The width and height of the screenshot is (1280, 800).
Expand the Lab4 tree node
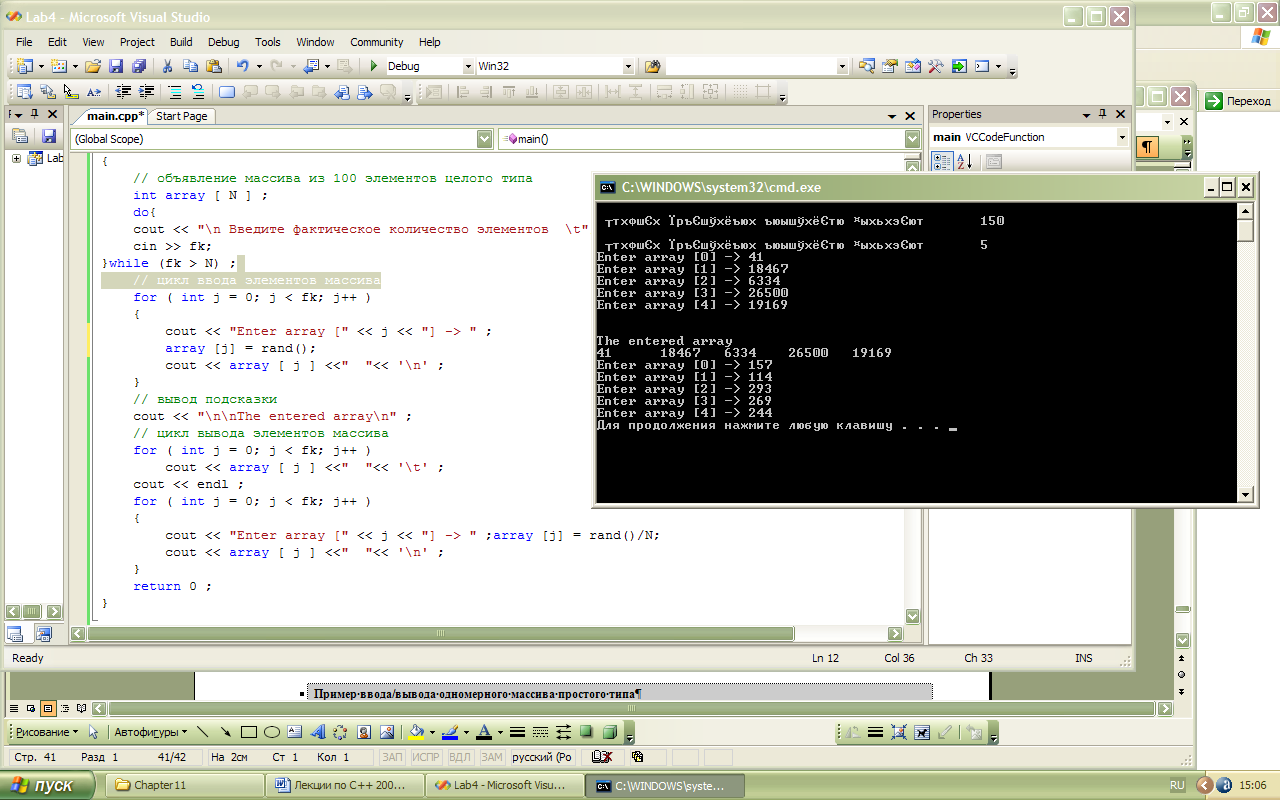[17, 158]
